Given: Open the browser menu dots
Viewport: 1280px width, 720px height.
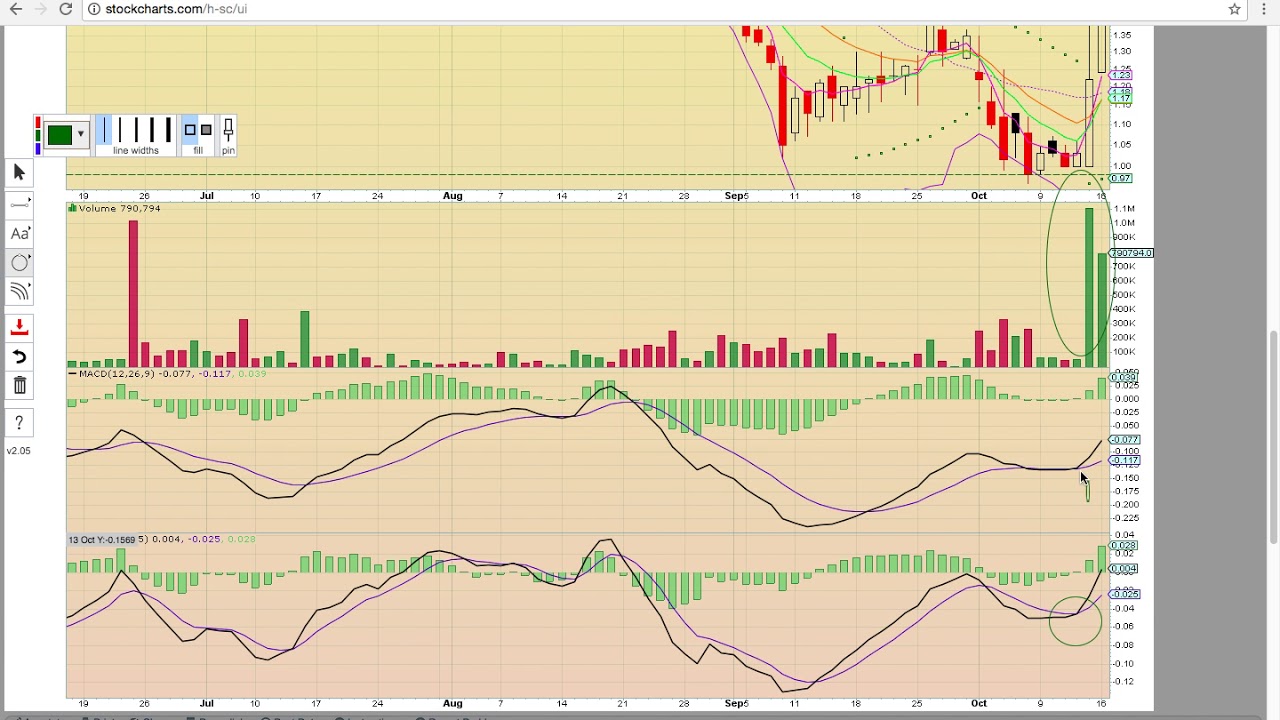Looking at the screenshot, I should [1265, 9].
